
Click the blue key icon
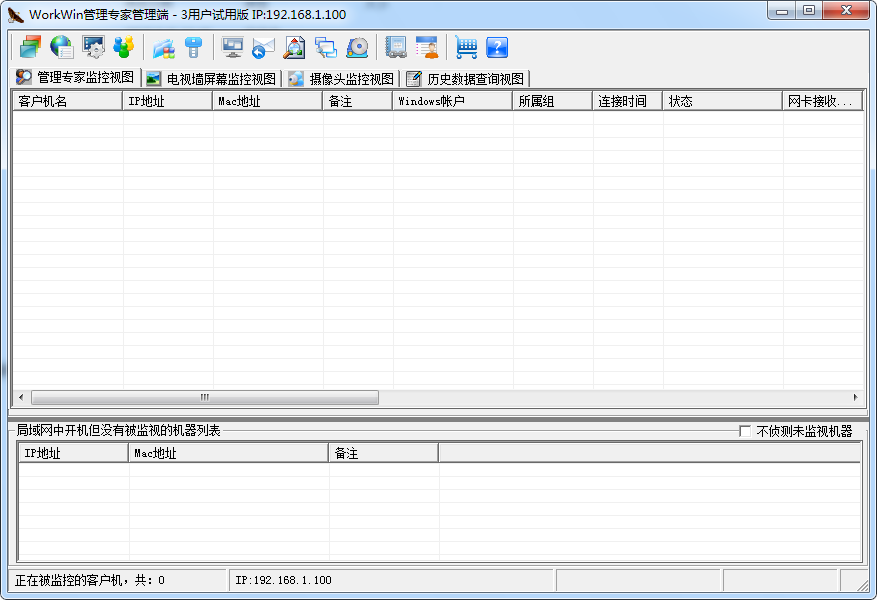194,46
